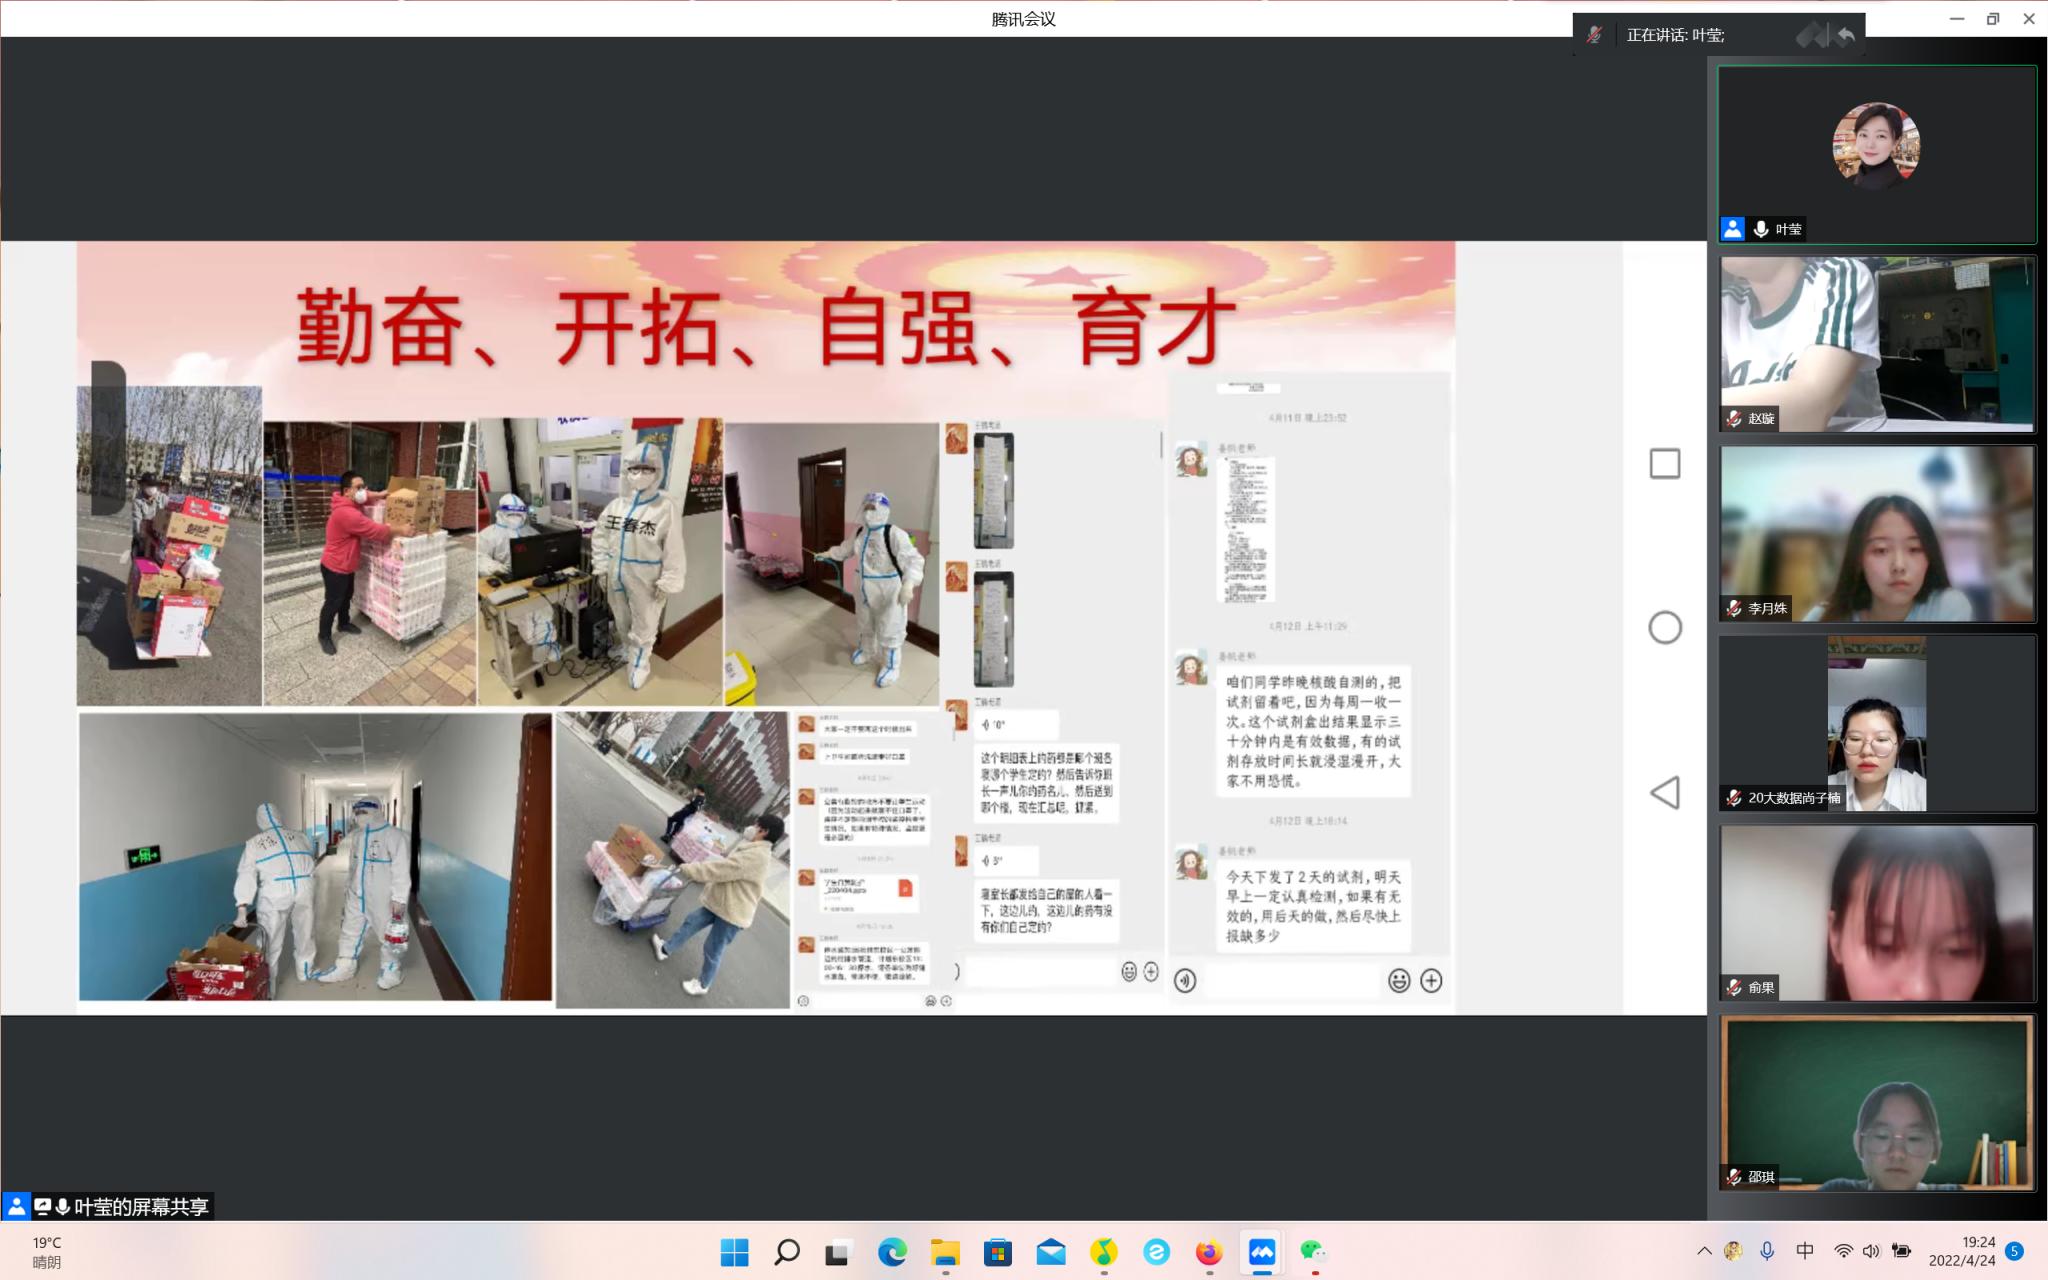Click 俞果's muted microphone icon
2048x1280 pixels.
[1734, 987]
